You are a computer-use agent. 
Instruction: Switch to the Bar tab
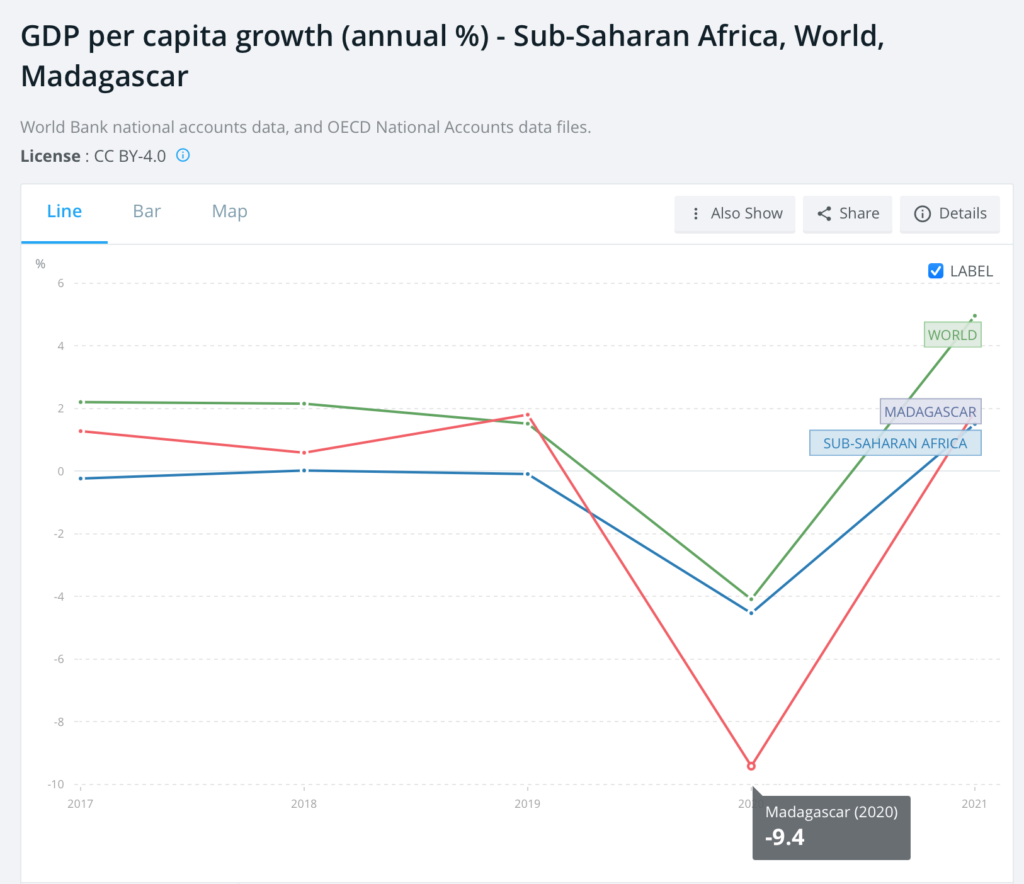click(x=147, y=212)
